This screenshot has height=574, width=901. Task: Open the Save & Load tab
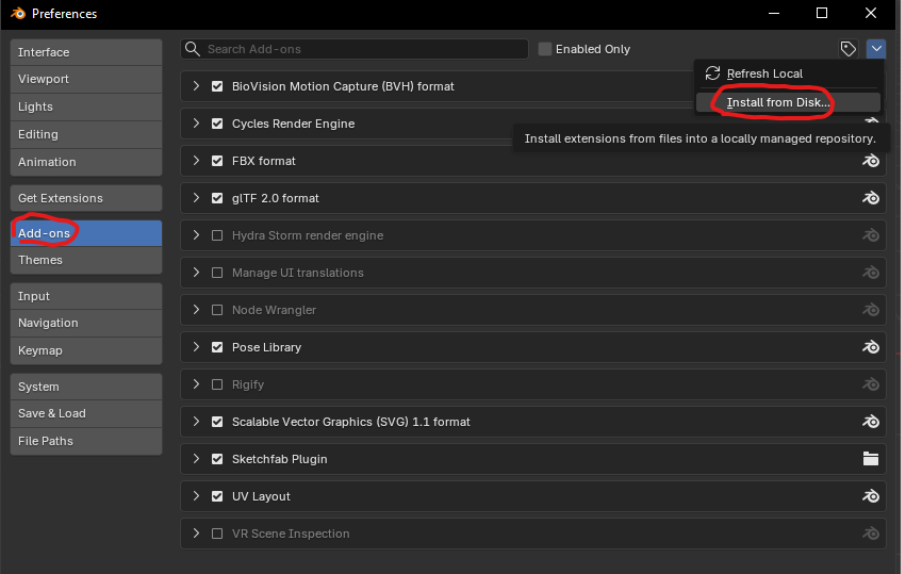click(x=86, y=414)
